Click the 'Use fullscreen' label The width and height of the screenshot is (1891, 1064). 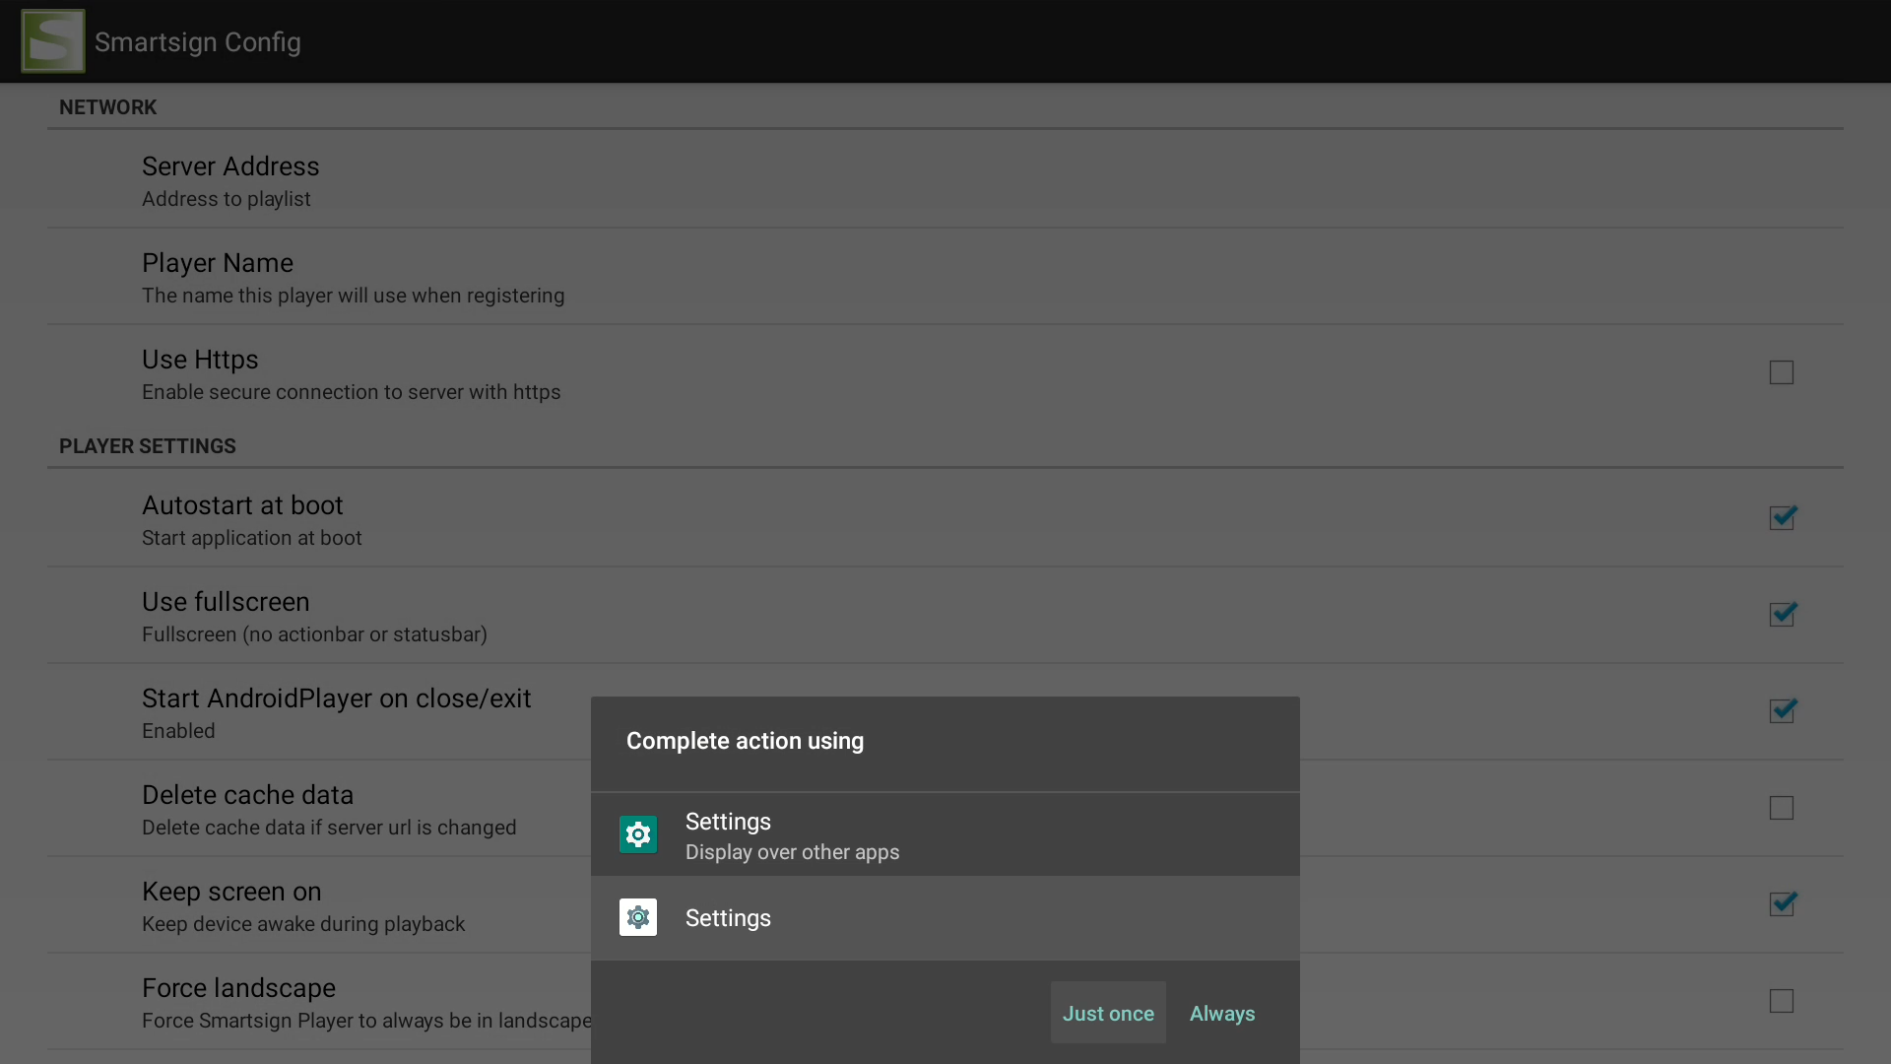[x=226, y=602]
